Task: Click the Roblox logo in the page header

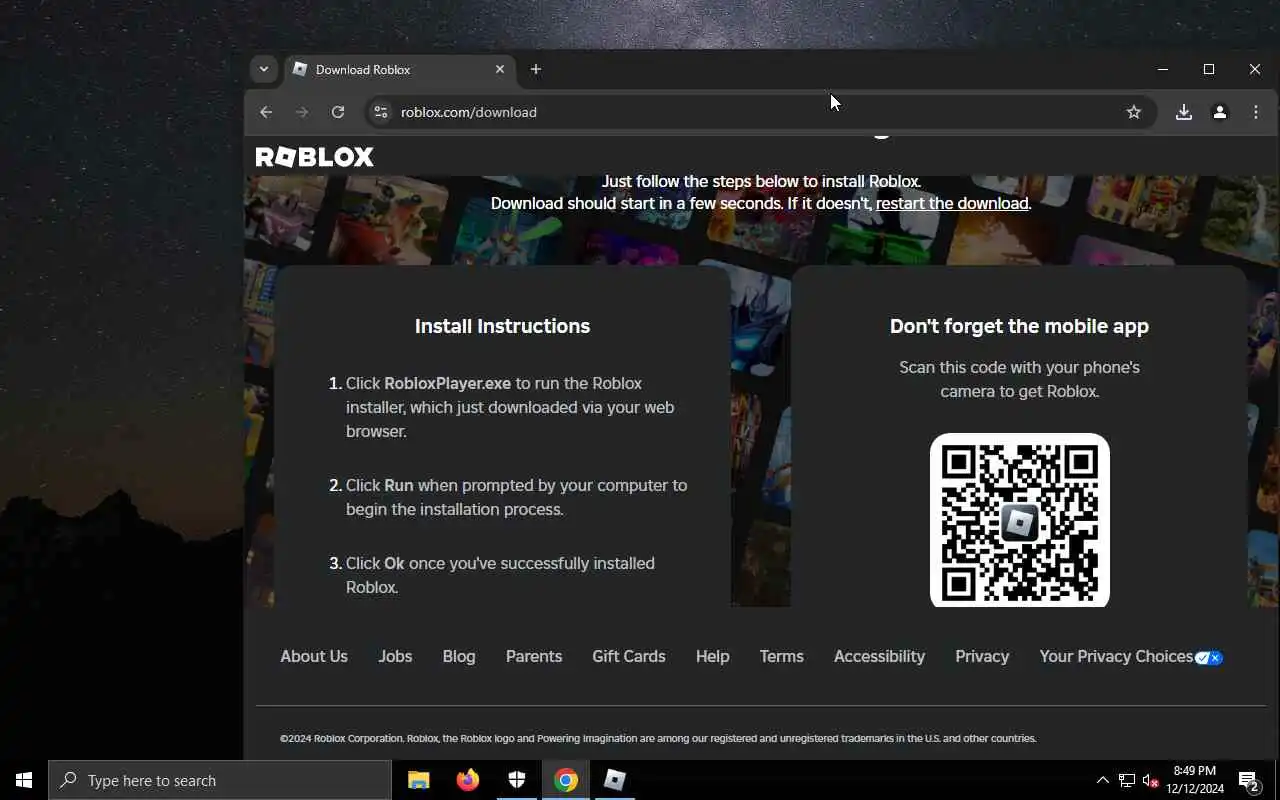Action: tap(314, 157)
